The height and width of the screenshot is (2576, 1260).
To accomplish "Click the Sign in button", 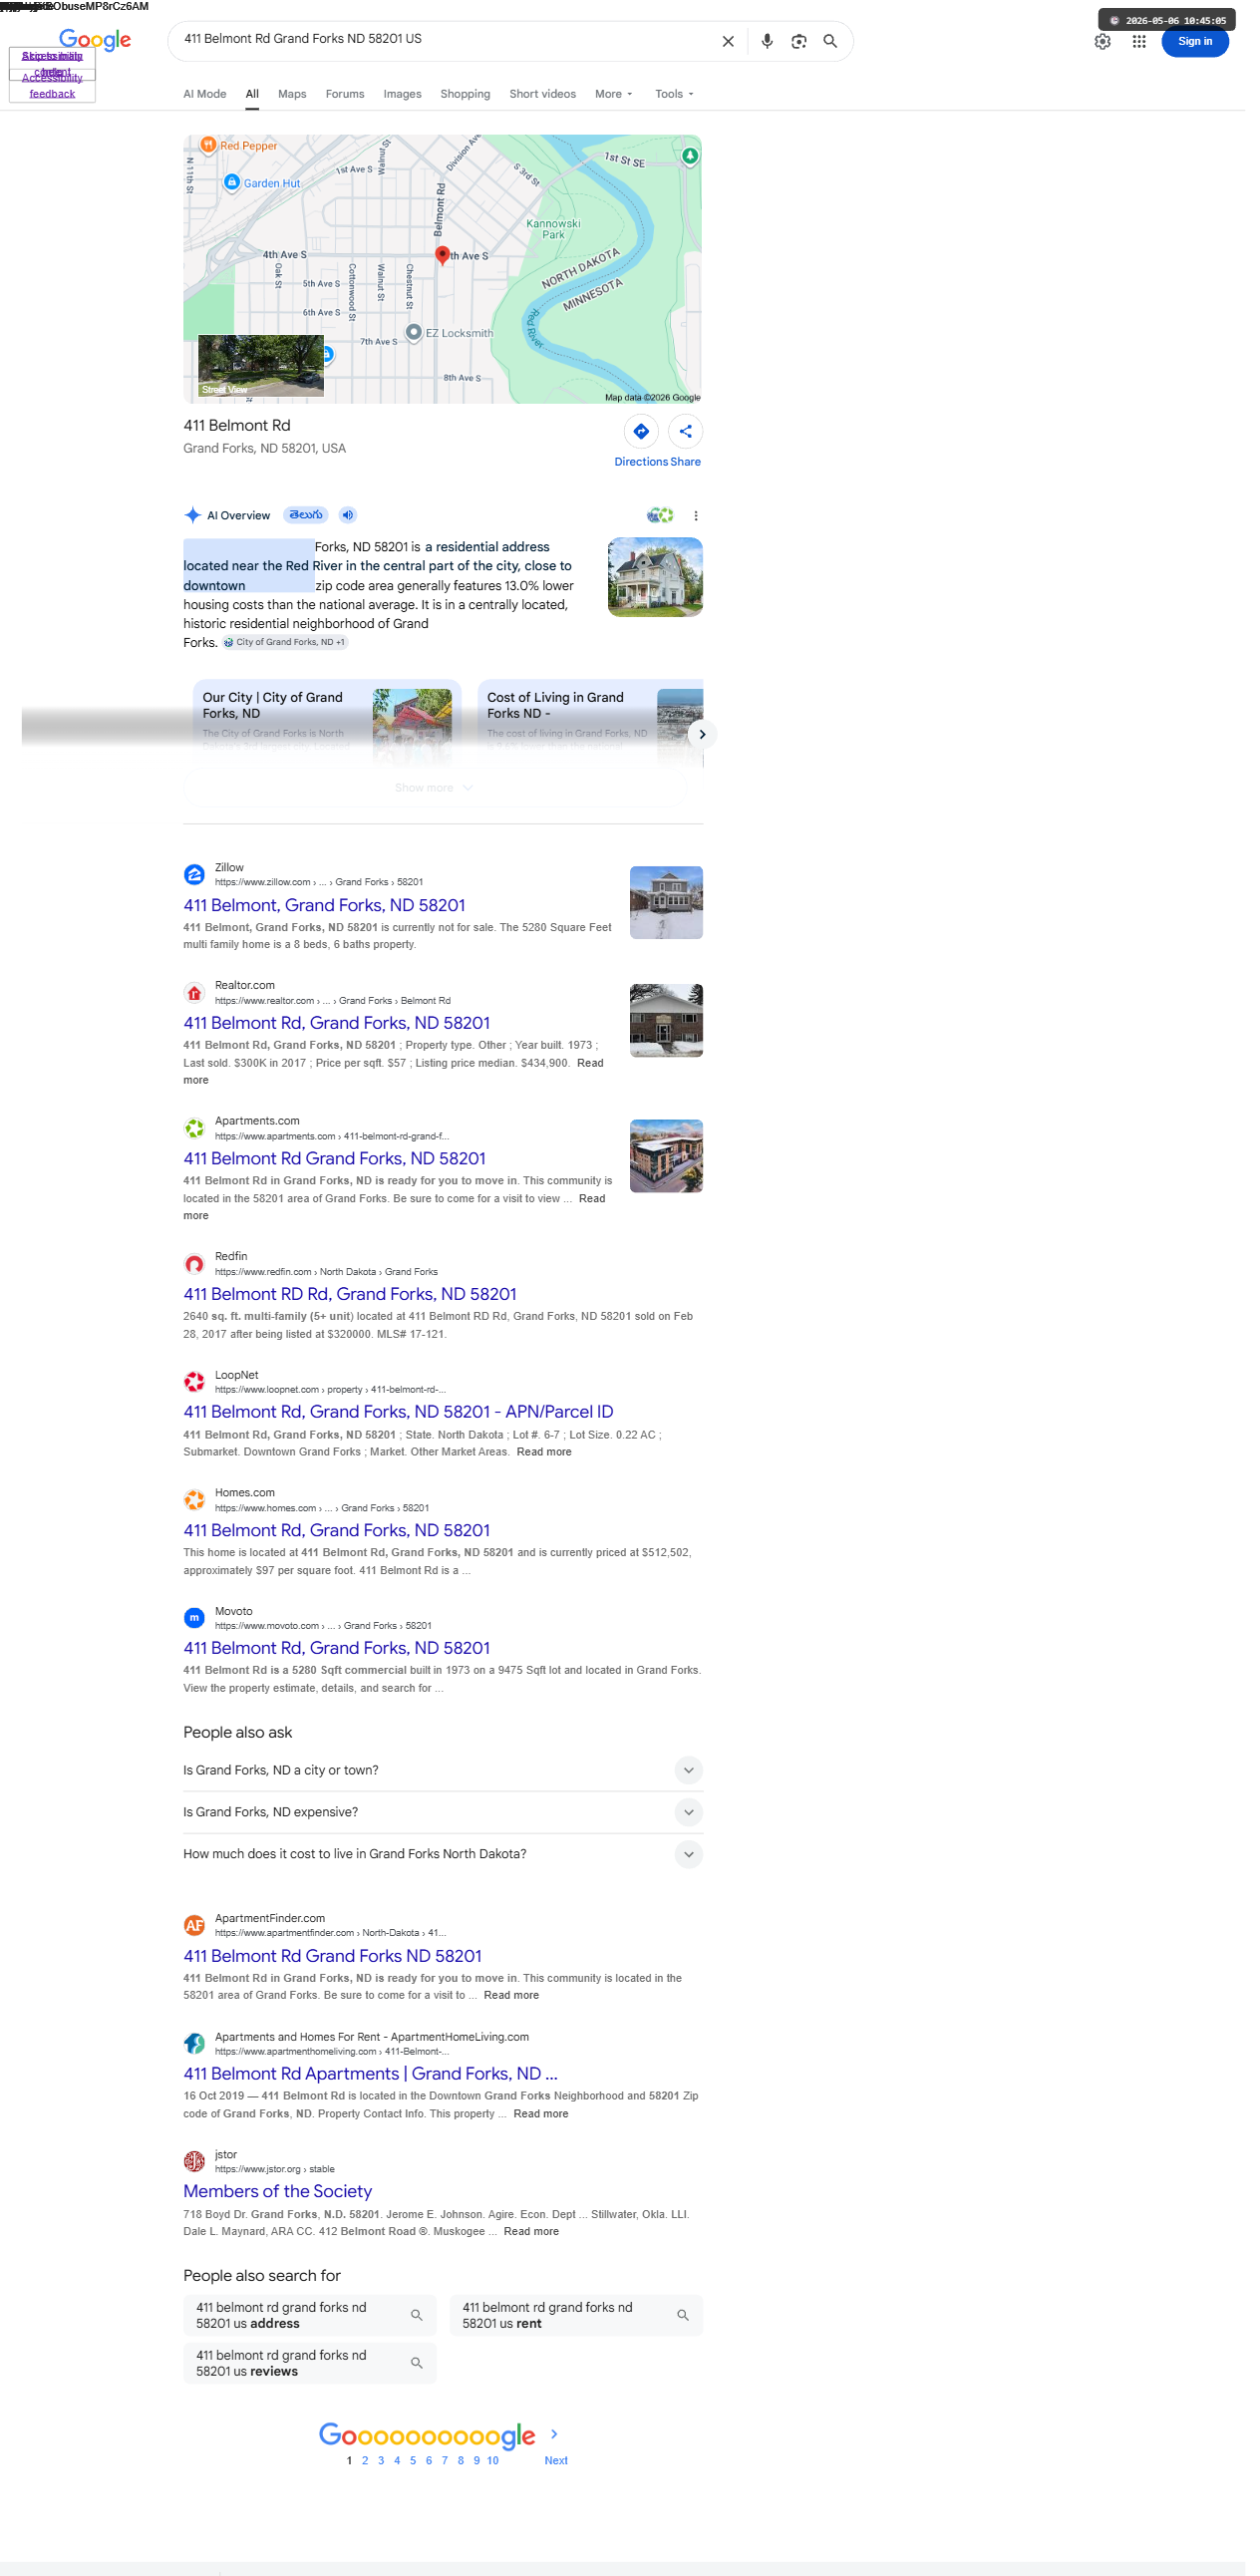I will click(1195, 42).
